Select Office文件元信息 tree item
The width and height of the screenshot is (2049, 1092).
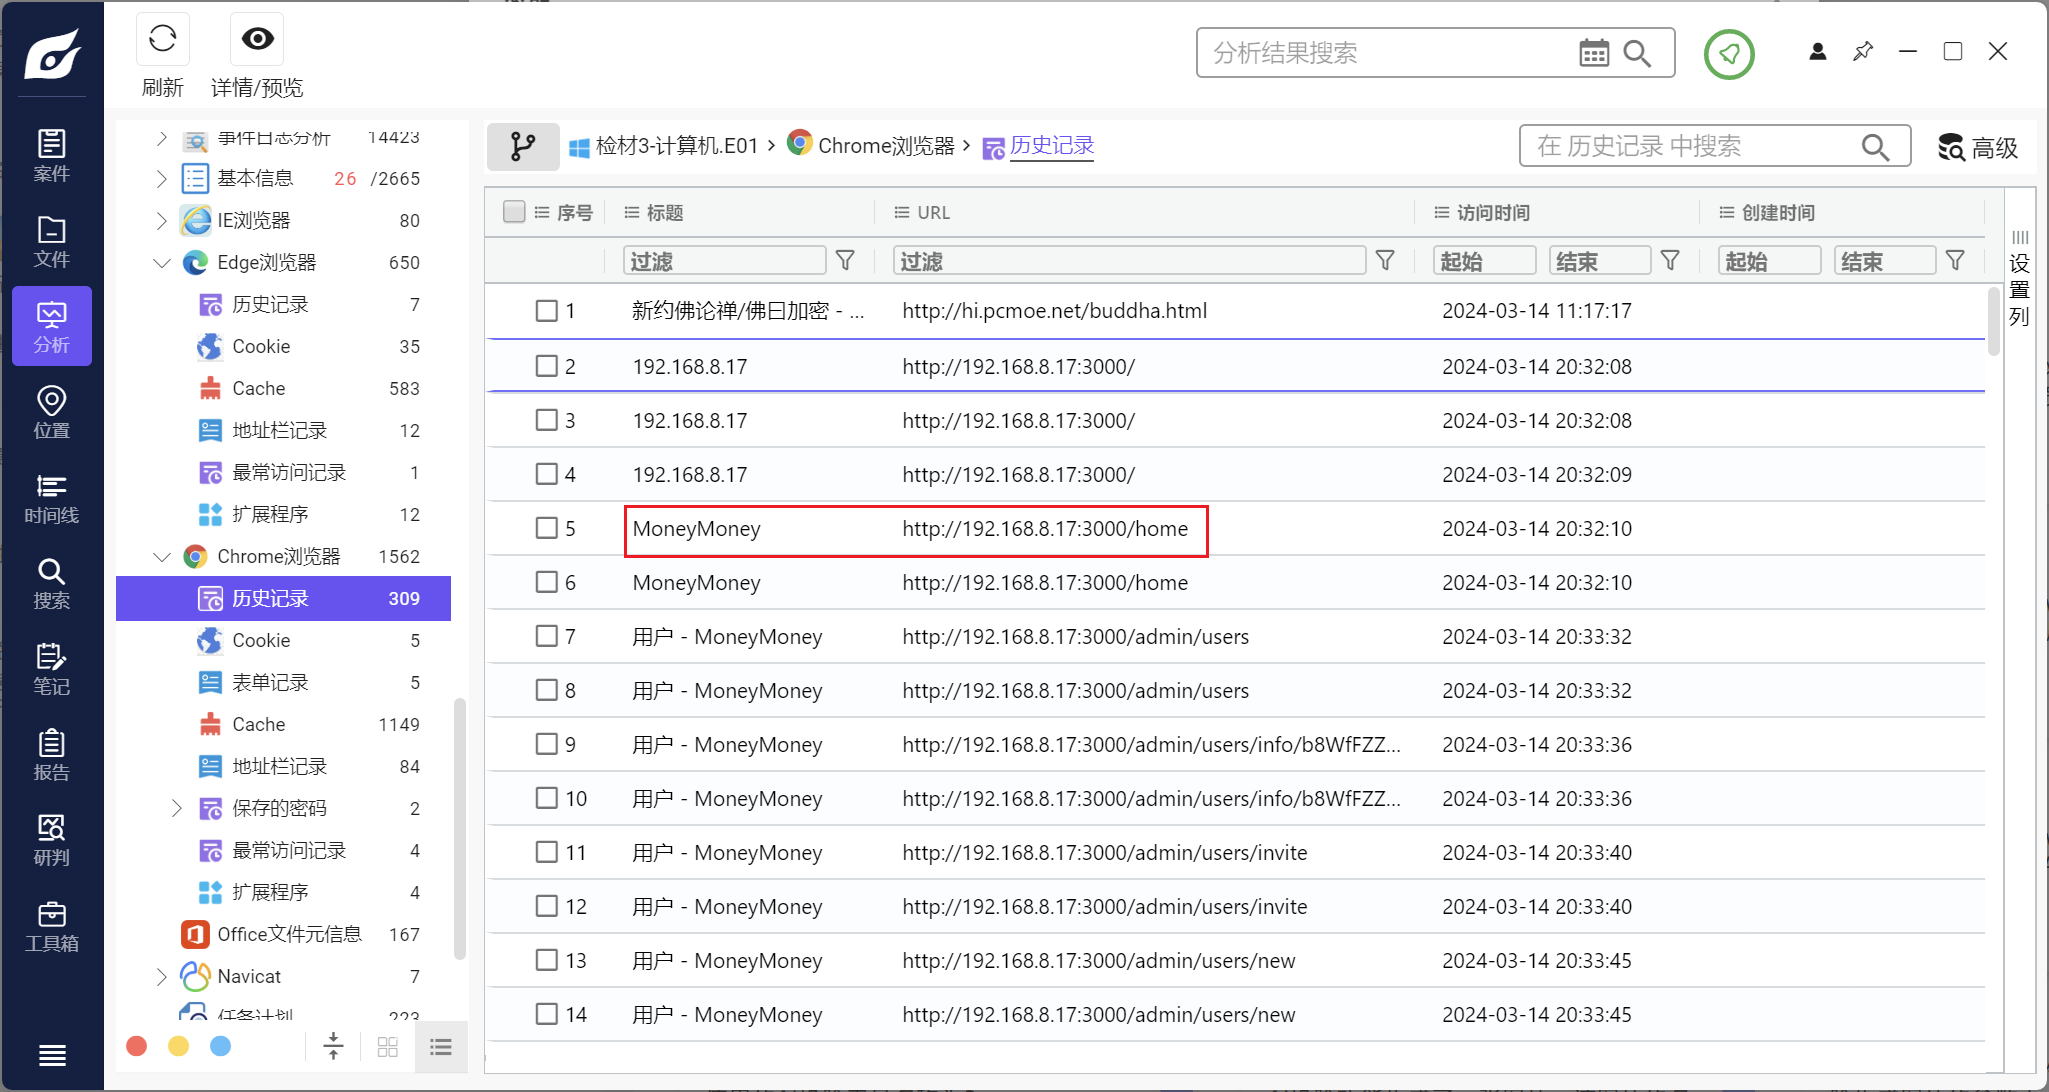coord(283,934)
